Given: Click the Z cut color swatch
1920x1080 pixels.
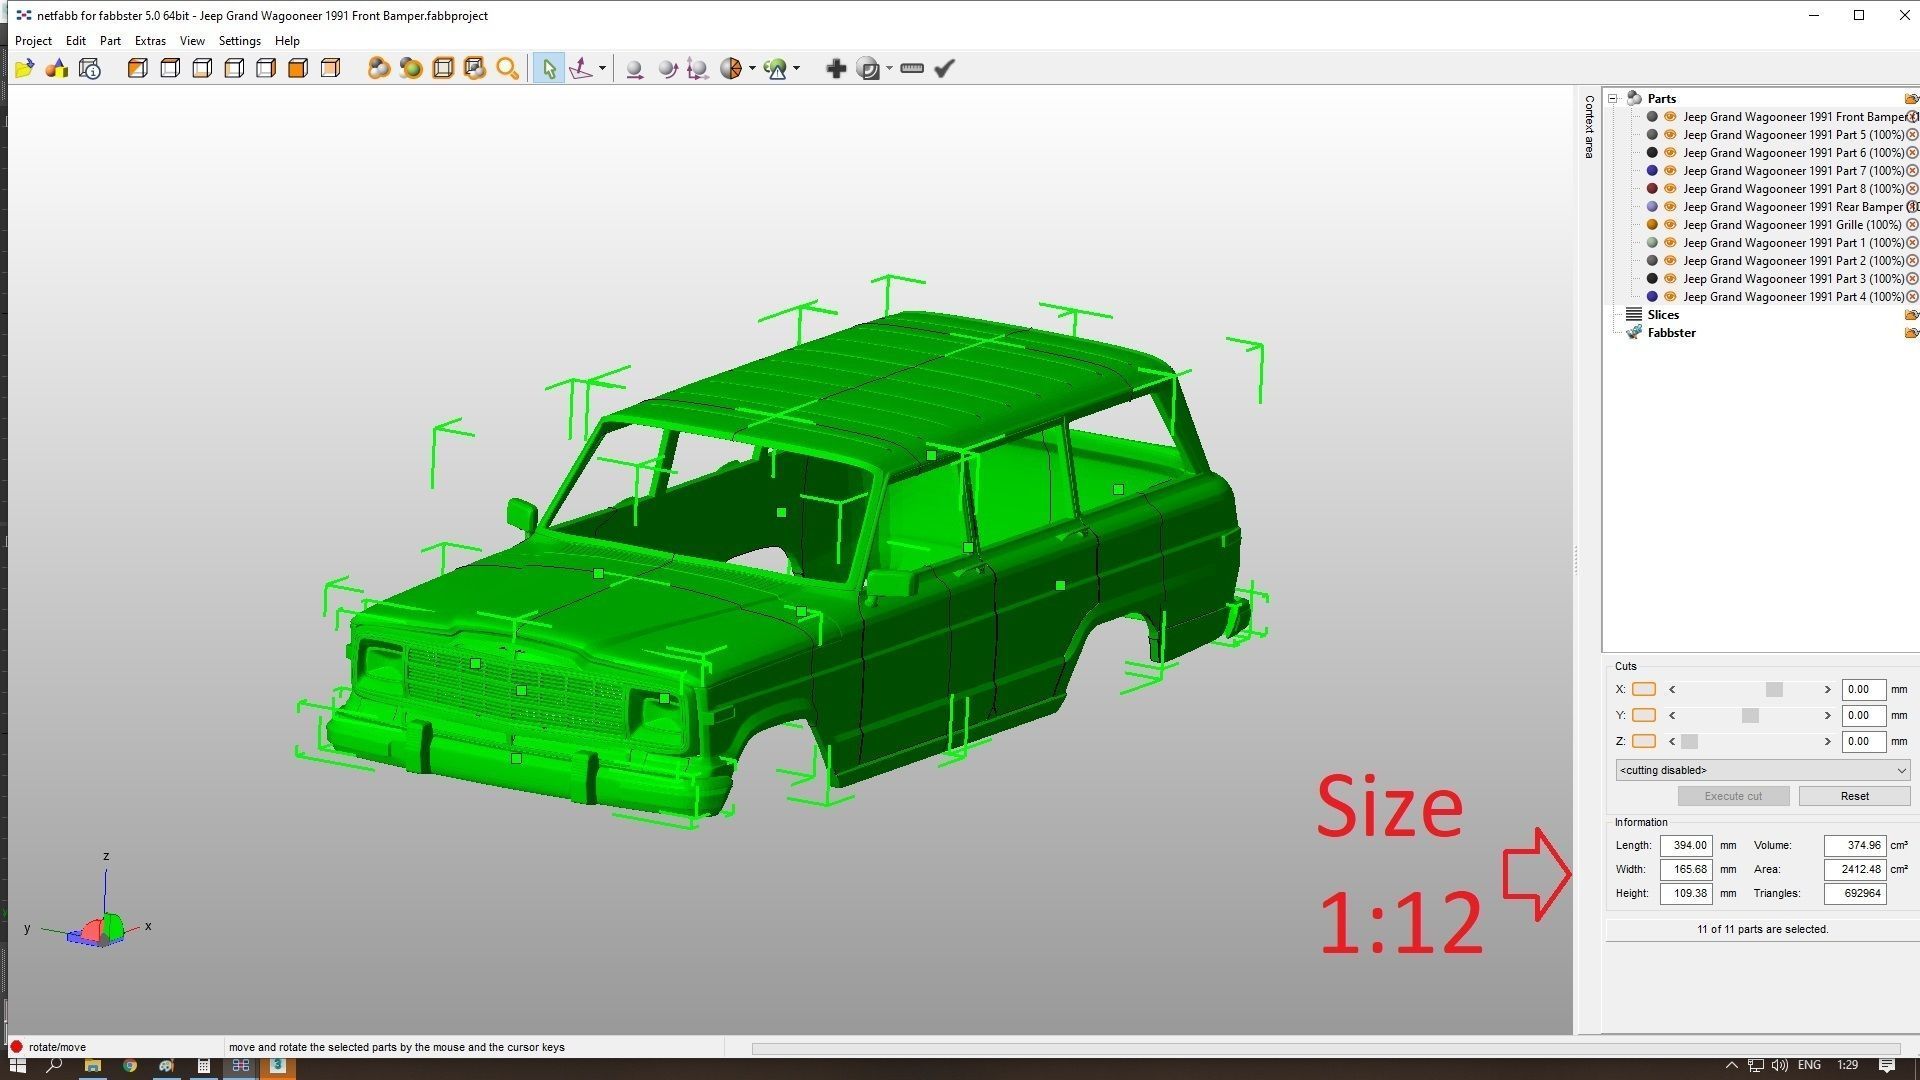Looking at the screenshot, I should pyautogui.click(x=1643, y=741).
